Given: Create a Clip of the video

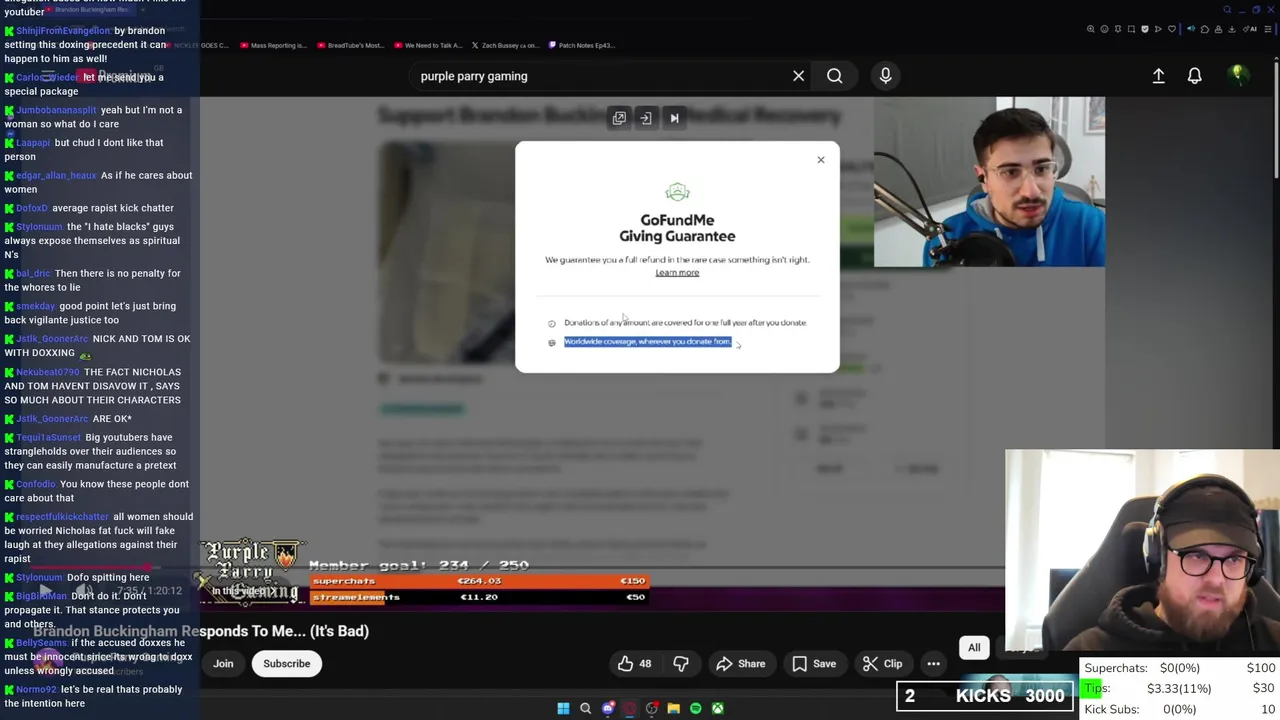Looking at the screenshot, I should pyautogui.click(x=883, y=664).
